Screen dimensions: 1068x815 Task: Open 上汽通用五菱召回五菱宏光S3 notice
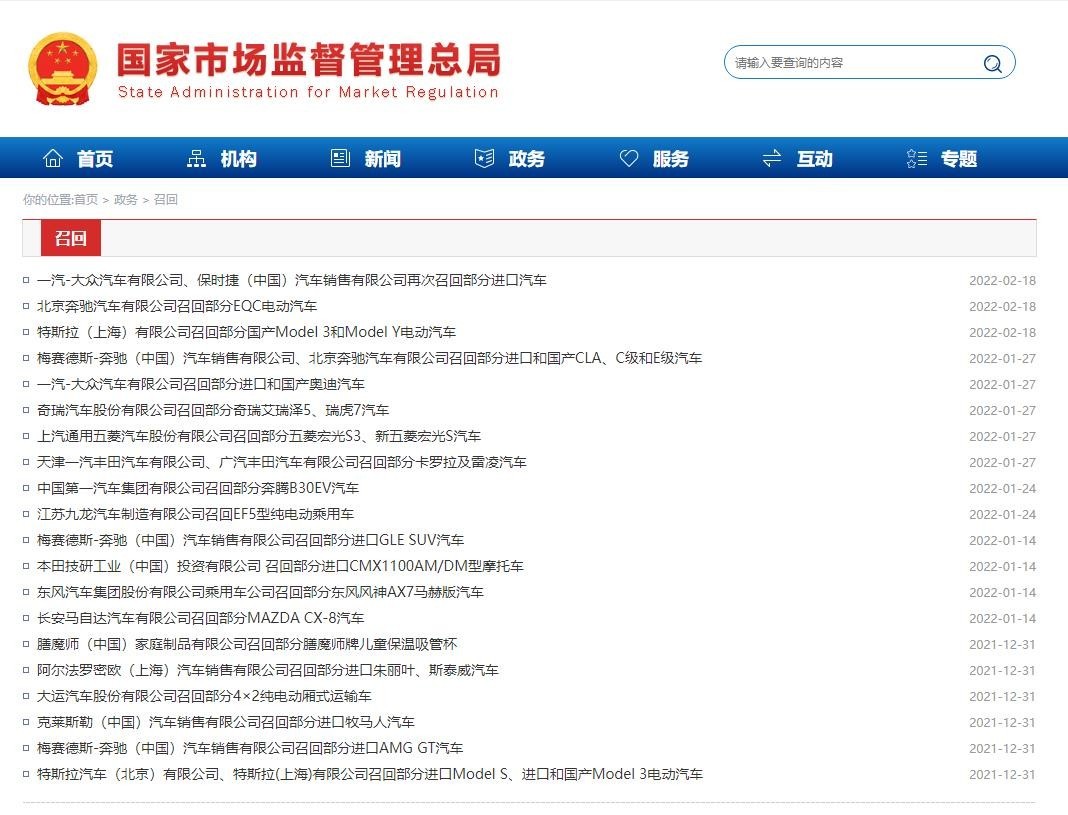(259, 436)
